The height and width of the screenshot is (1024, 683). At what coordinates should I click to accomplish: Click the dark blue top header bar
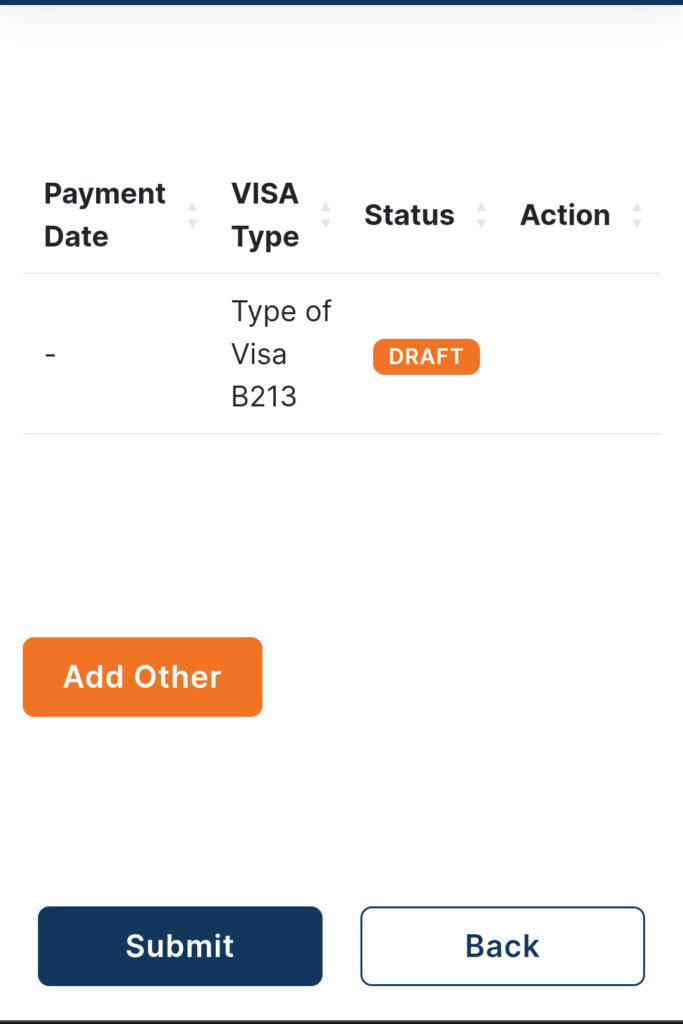click(x=342, y=3)
